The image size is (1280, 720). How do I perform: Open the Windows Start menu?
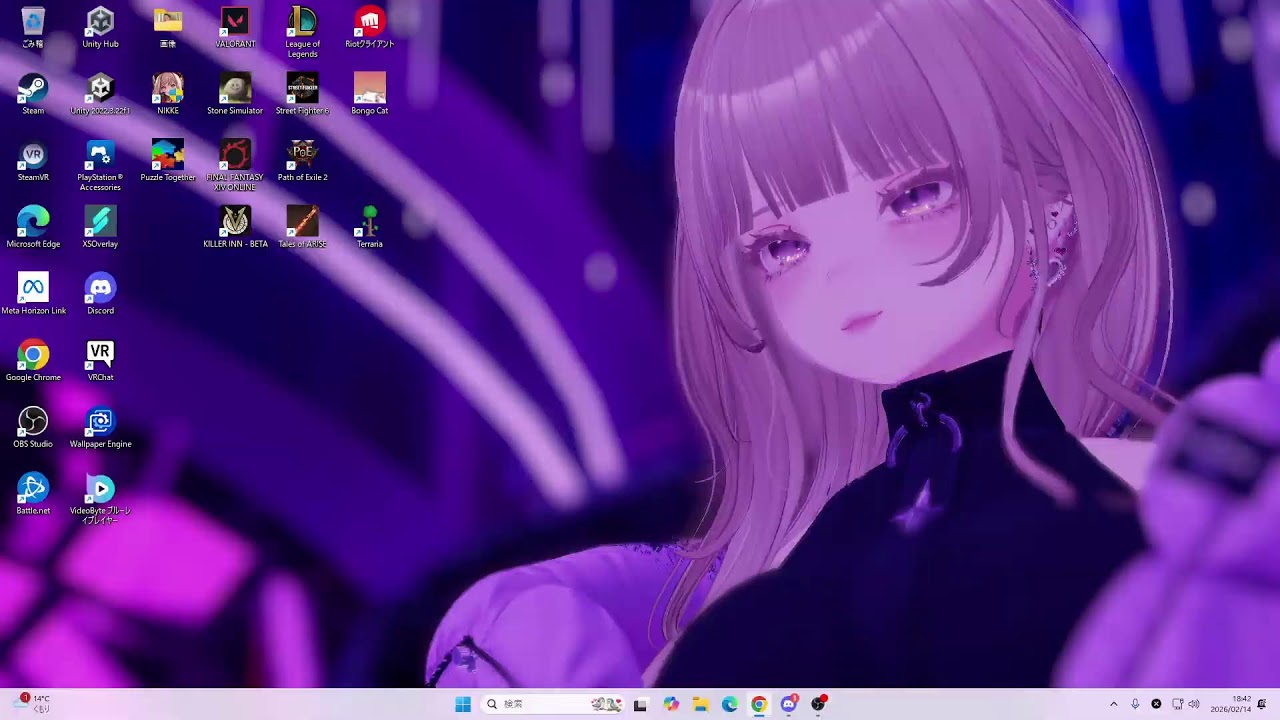[x=463, y=704]
